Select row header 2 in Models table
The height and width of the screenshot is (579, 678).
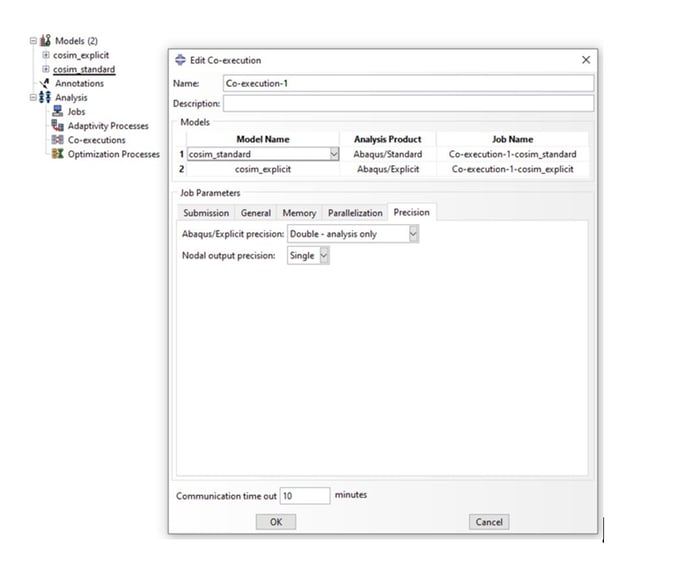tap(182, 169)
